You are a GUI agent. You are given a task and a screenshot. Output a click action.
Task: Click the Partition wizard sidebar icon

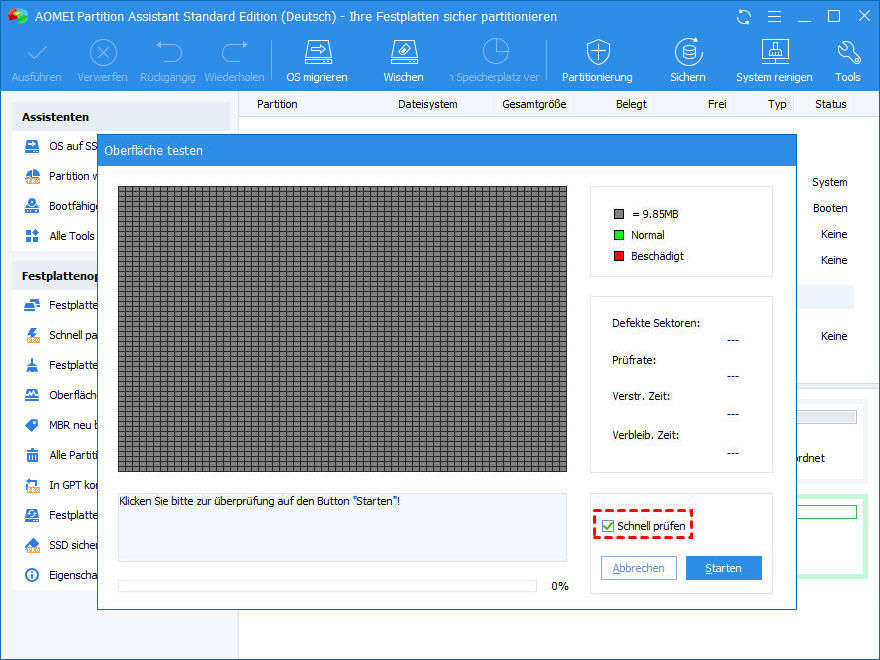pyautogui.click(x=32, y=177)
